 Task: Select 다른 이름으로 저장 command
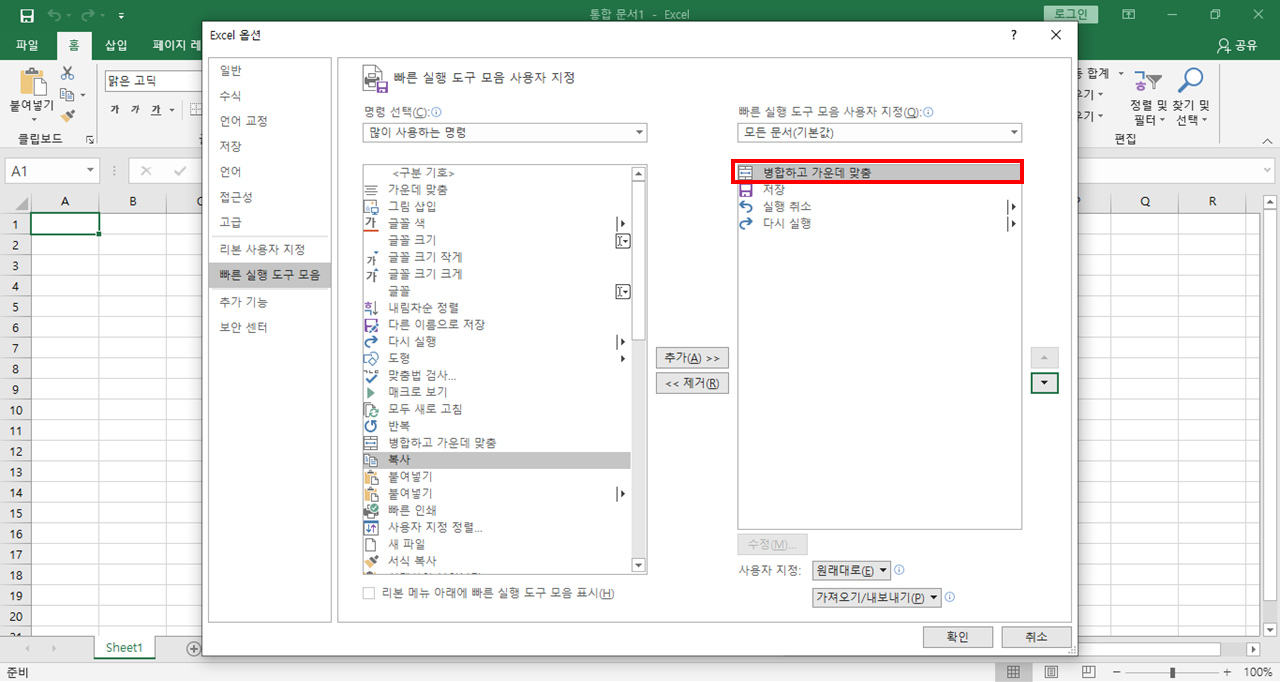[x=496, y=325]
